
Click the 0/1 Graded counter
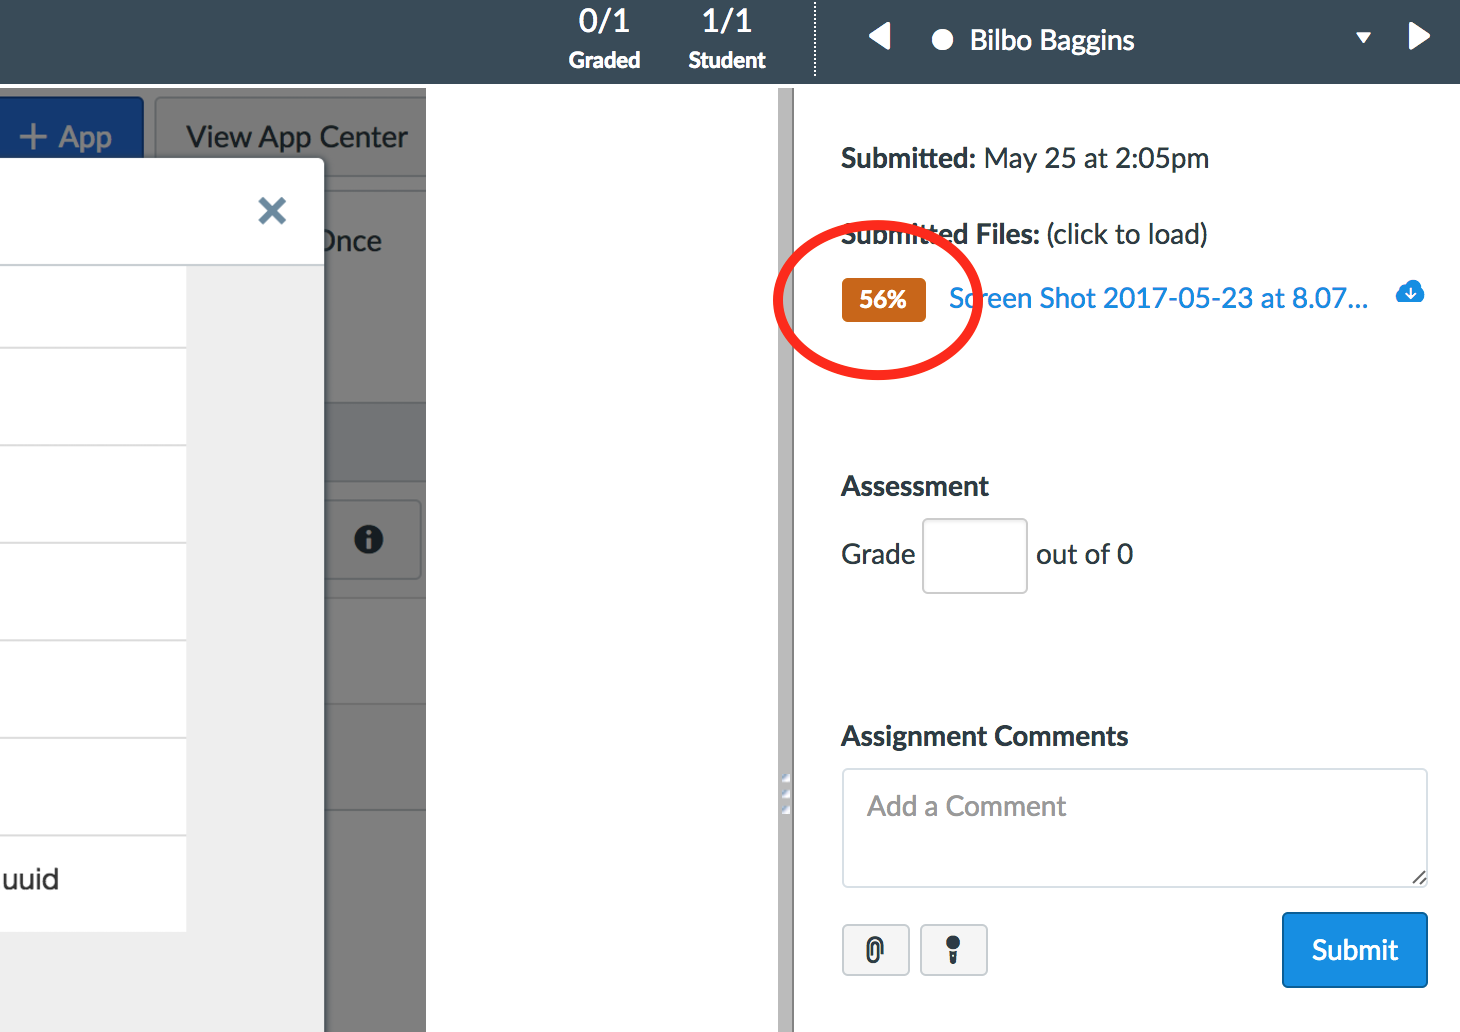pyautogui.click(x=604, y=38)
